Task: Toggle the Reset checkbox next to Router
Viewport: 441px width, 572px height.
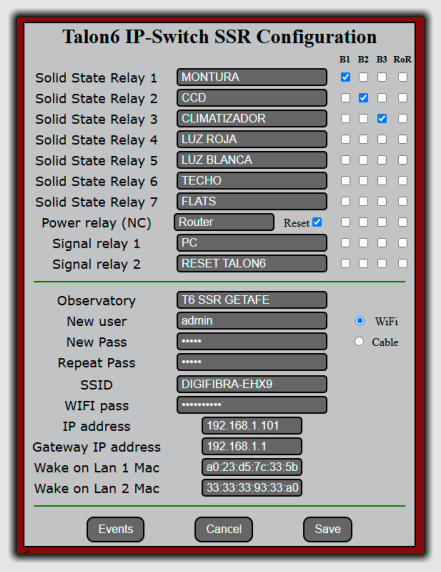Action: [x=317, y=222]
